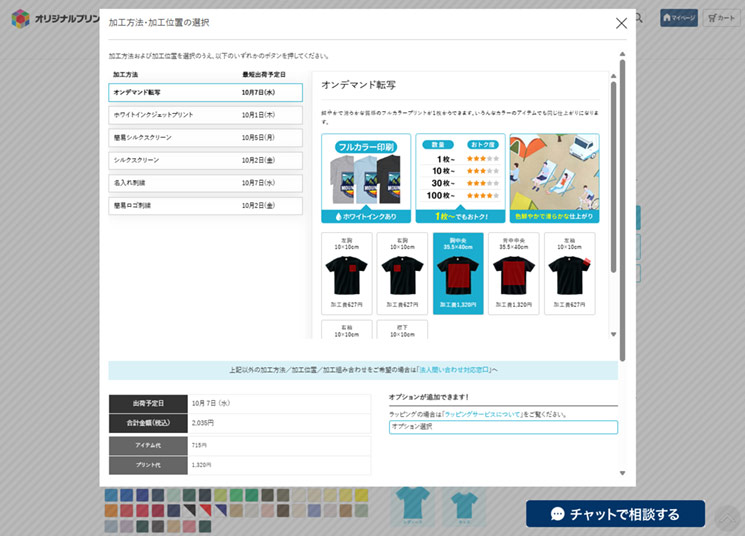This screenshot has width=745, height=536.
Task: Click the scroll-to-top chevron icon
Action: [x=726, y=517]
